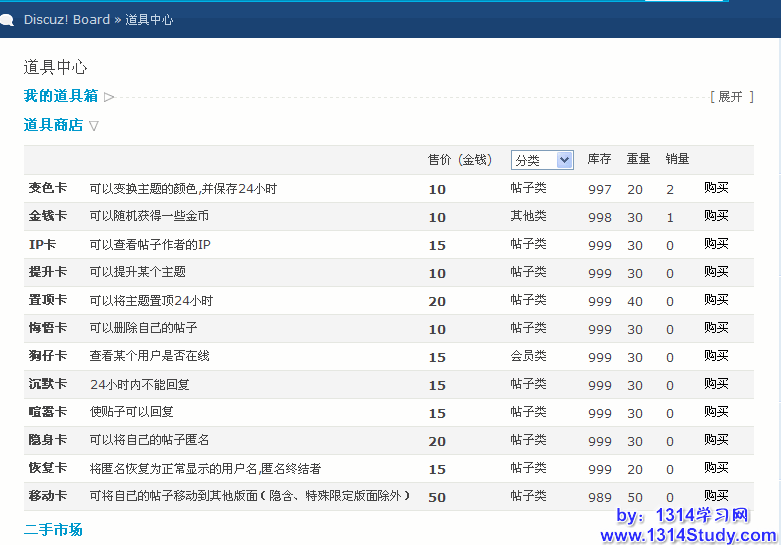Buy the 变色卡 item
This screenshot has width=781, height=545.
[716, 188]
